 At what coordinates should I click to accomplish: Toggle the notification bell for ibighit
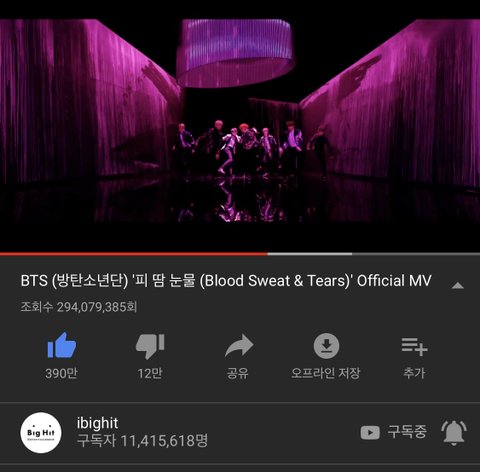[x=454, y=433]
